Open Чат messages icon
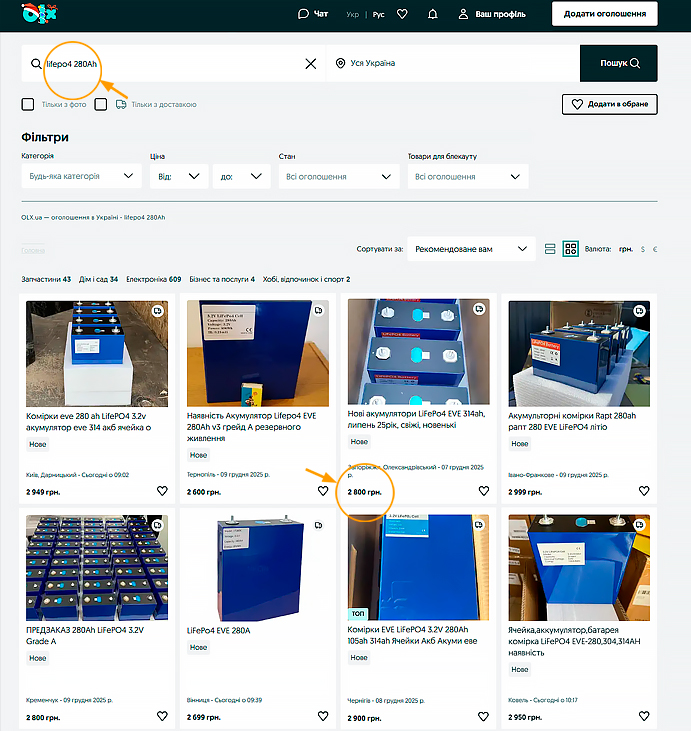Viewport: 691px width, 731px height. (x=313, y=14)
